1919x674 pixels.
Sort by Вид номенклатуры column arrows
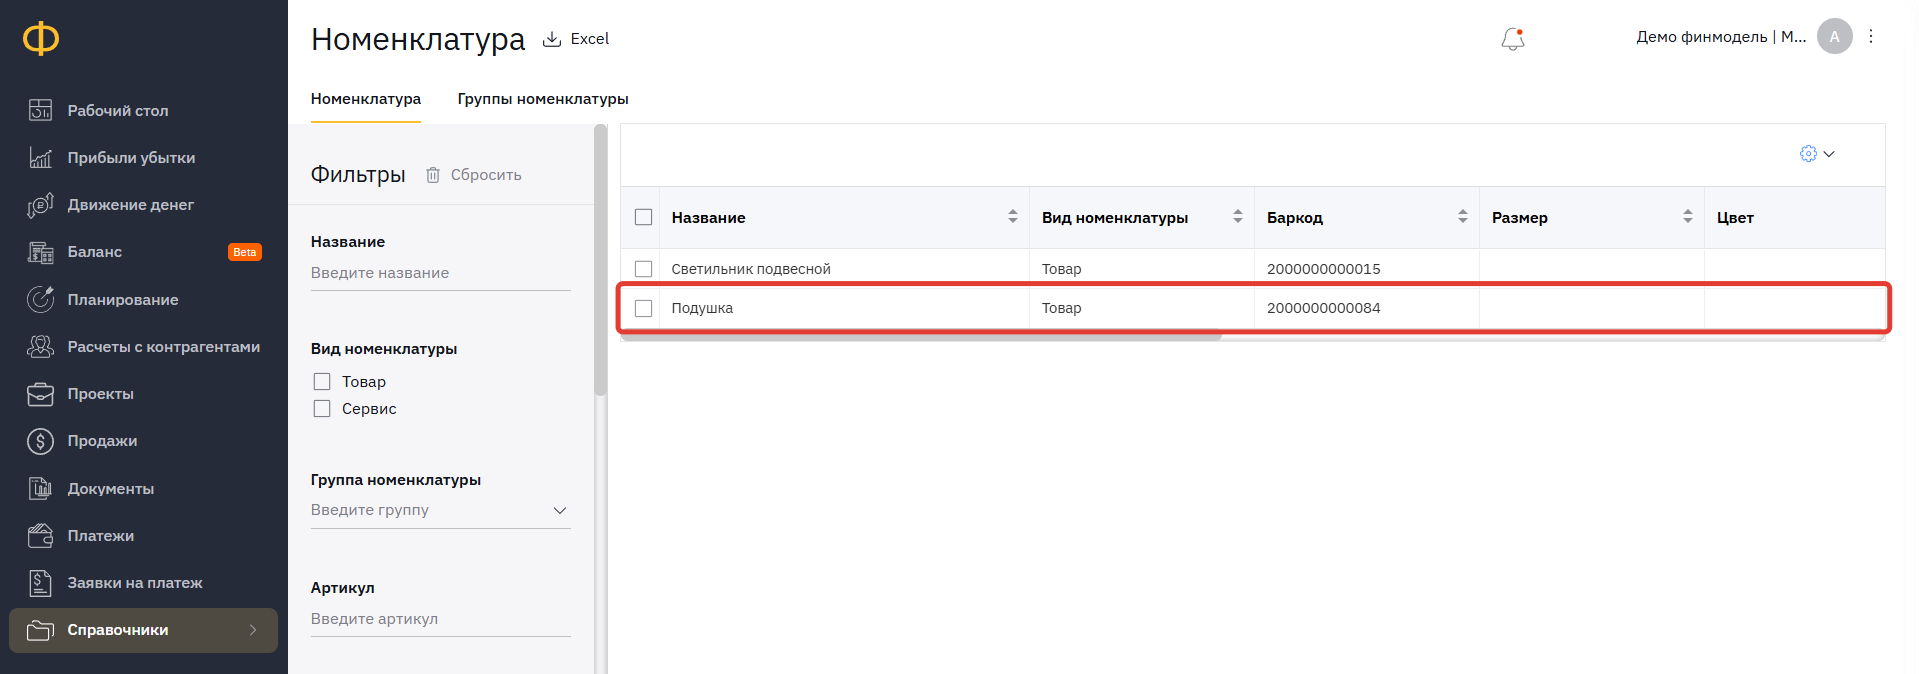[1238, 217]
